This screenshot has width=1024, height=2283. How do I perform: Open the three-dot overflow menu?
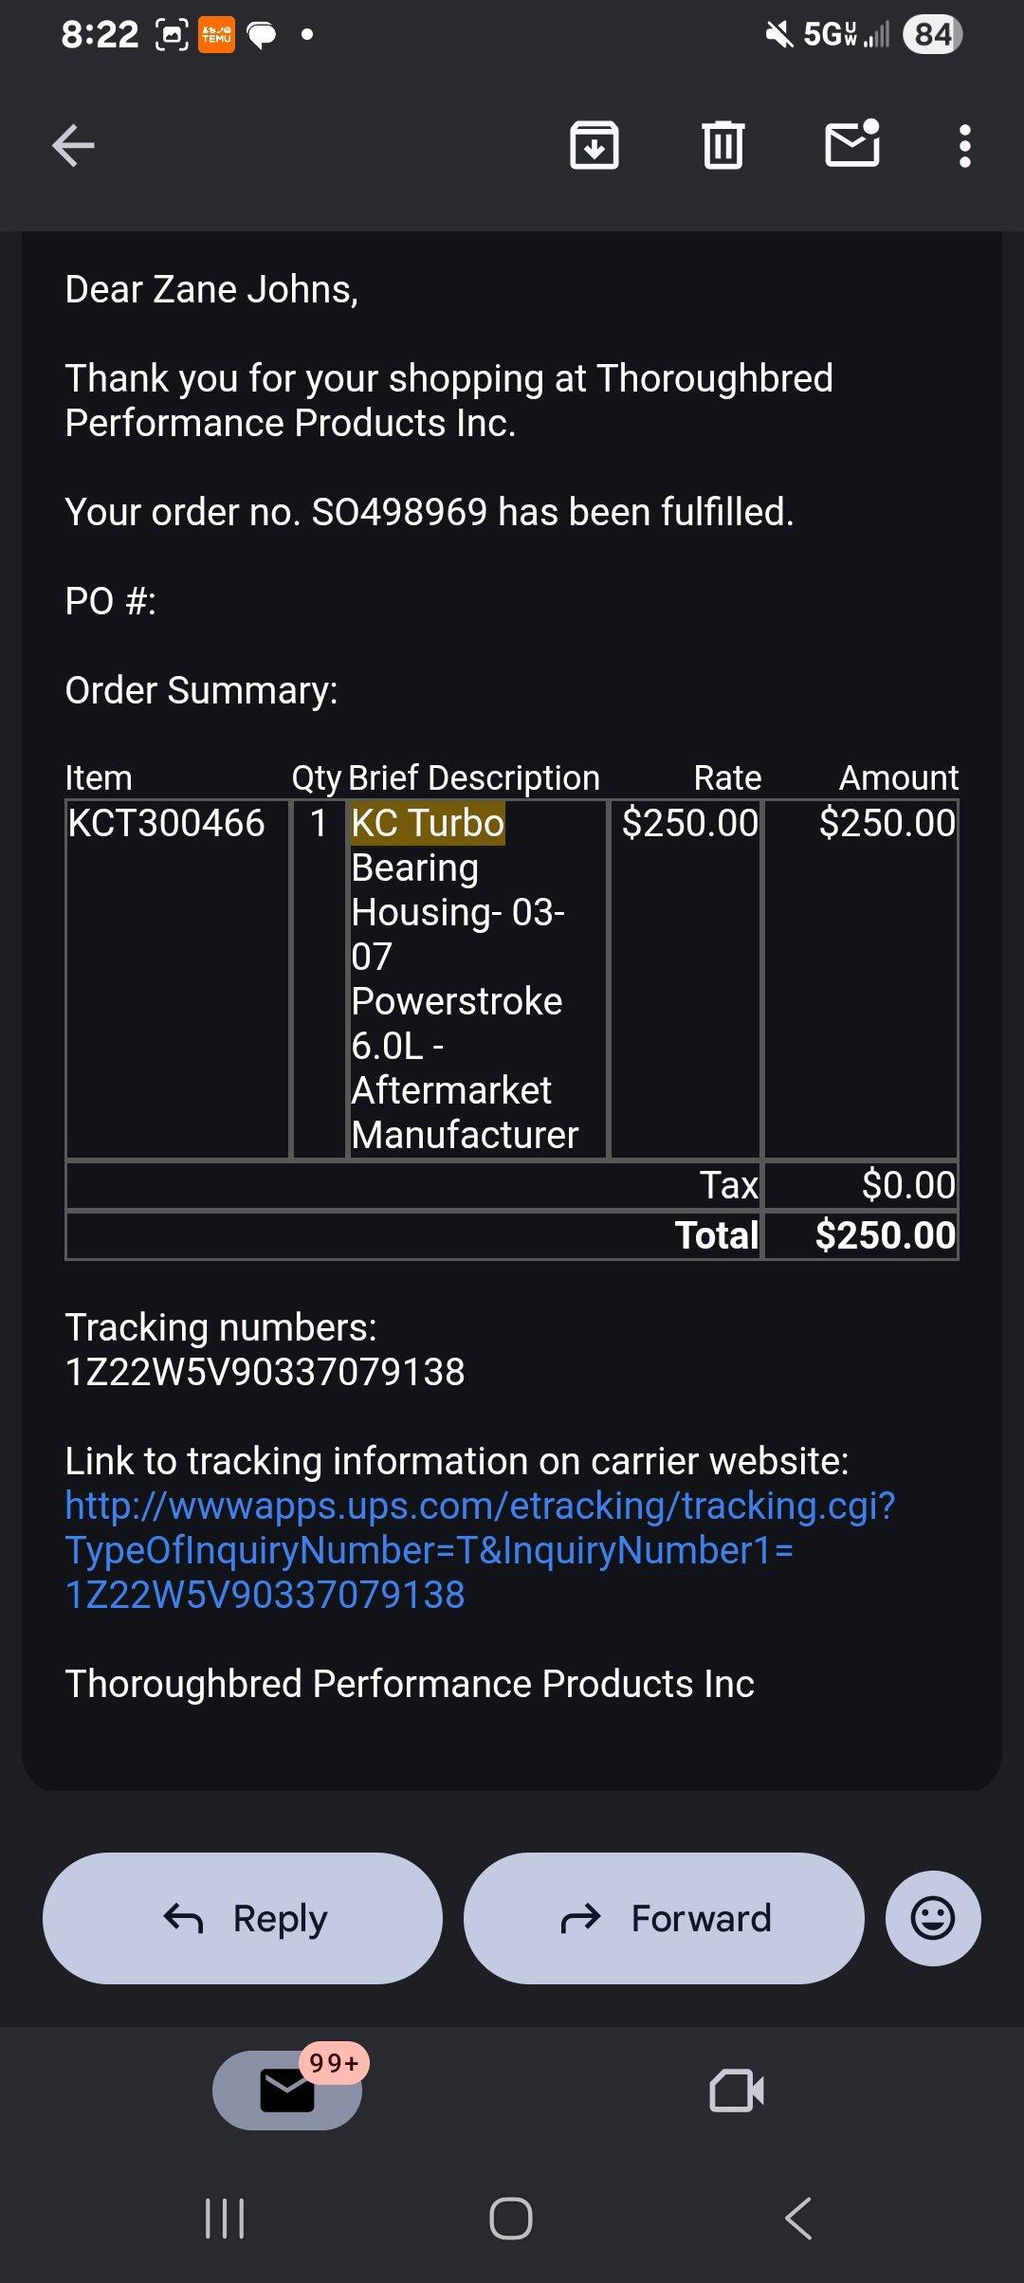pyautogui.click(x=964, y=146)
